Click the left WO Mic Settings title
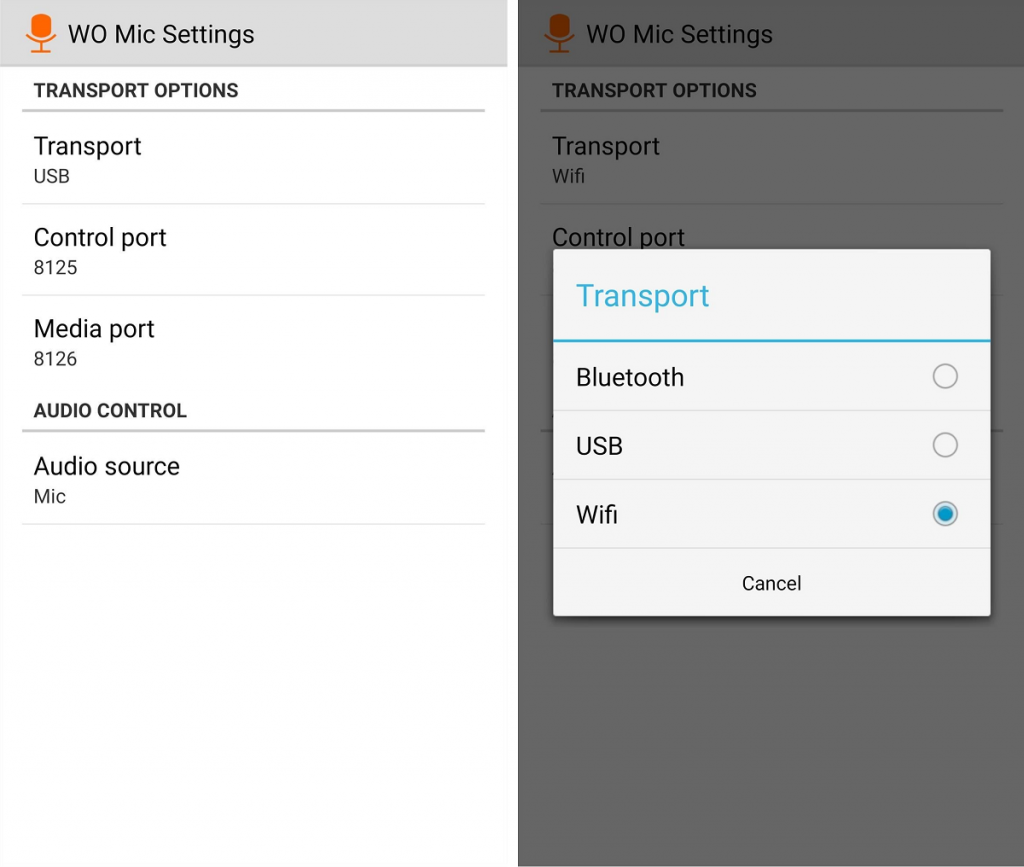 pyautogui.click(x=161, y=34)
